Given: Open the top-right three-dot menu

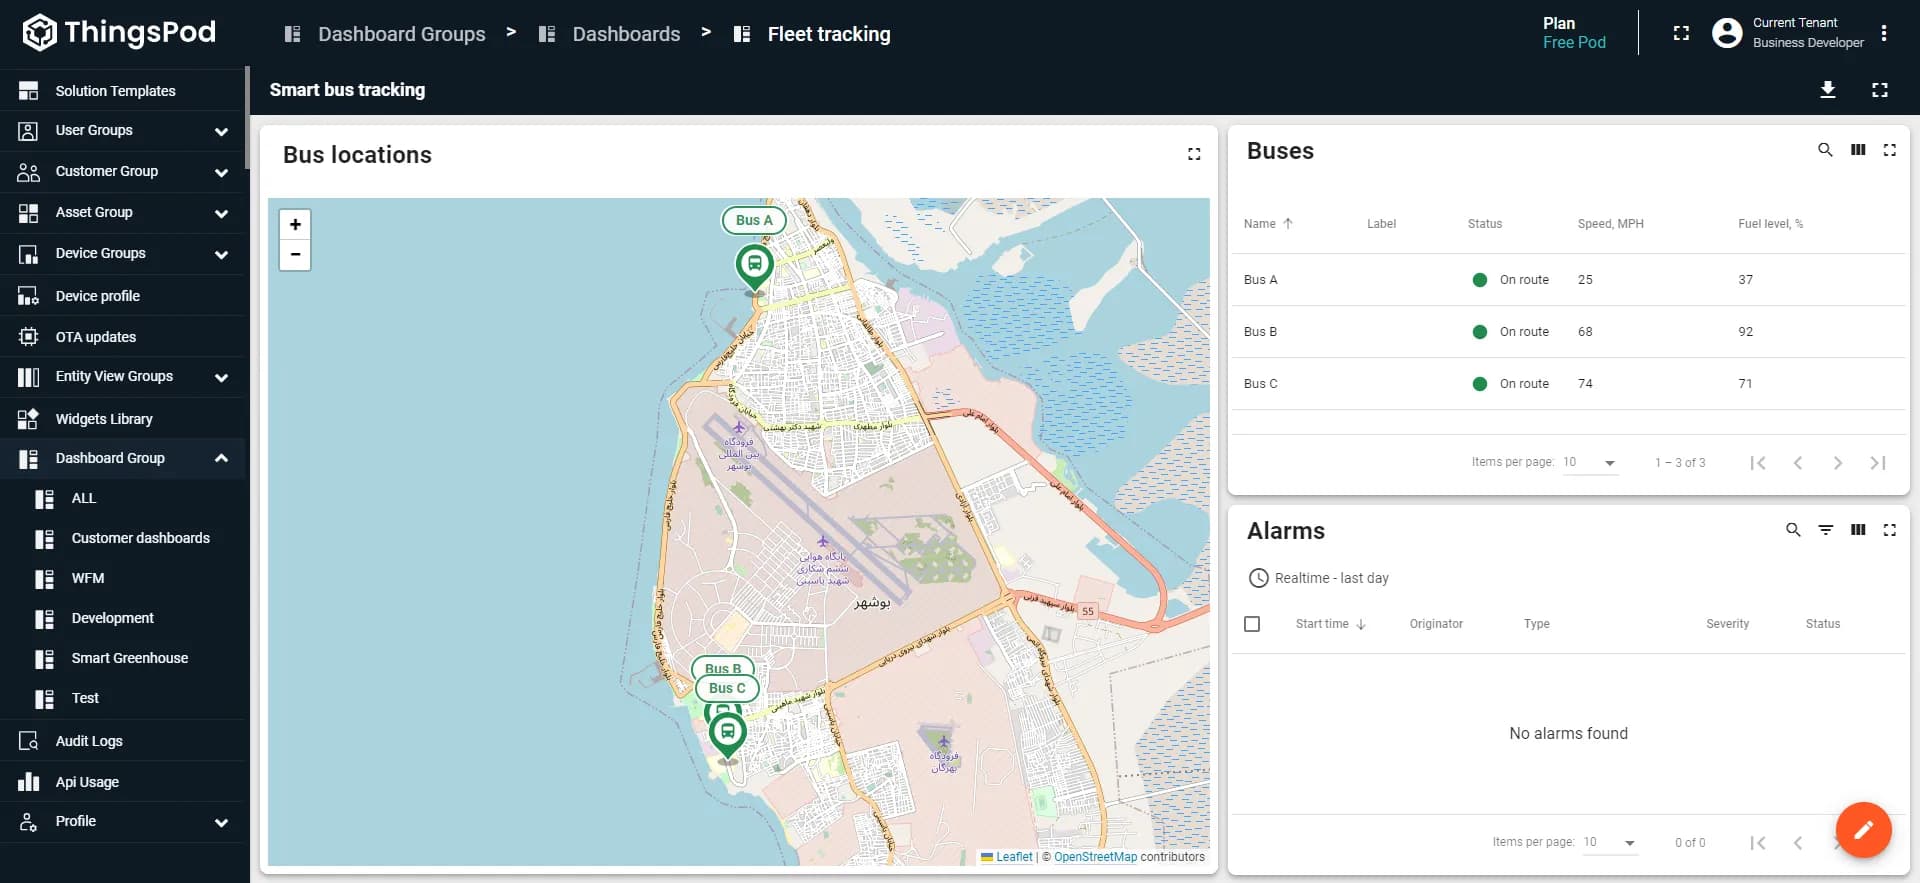Looking at the screenshot, I should 1883,33.
